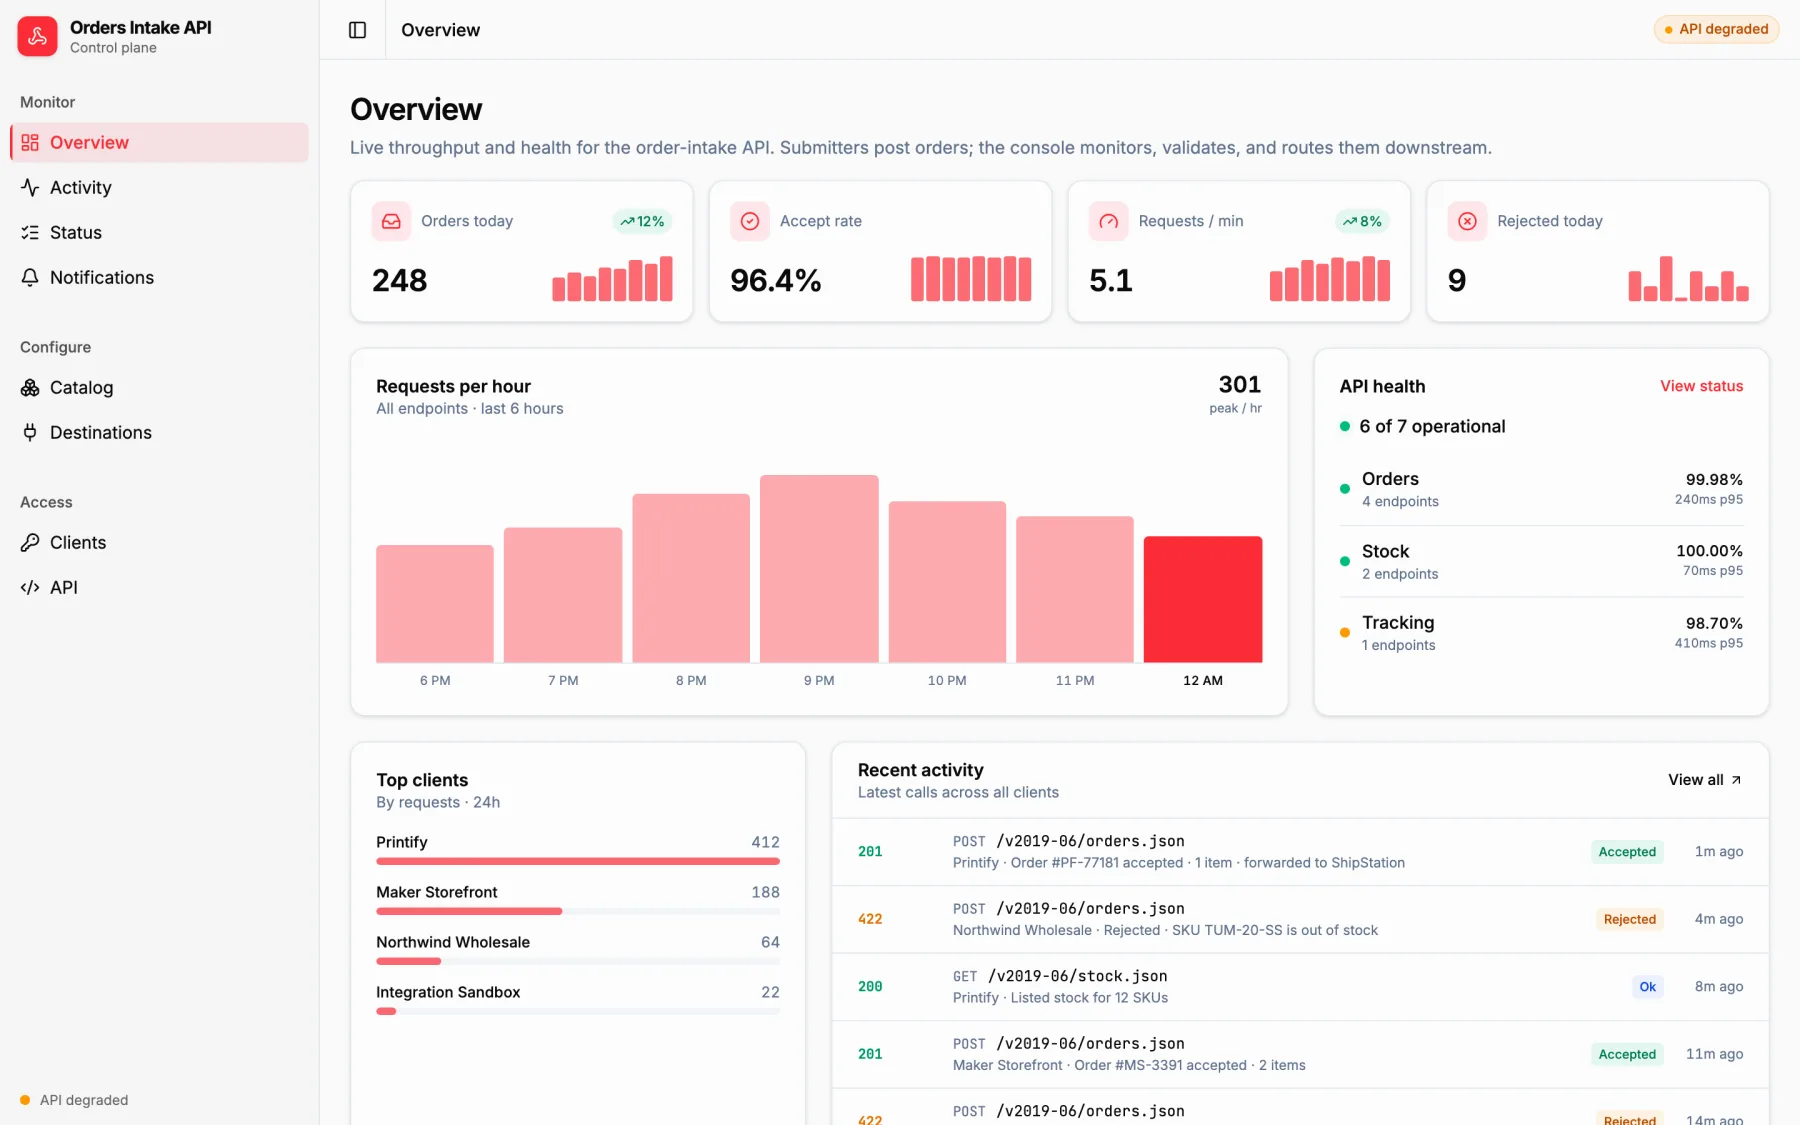The image size is (1800, 1125).
Task: Open the Destinations section
Action: pos(159,433)
